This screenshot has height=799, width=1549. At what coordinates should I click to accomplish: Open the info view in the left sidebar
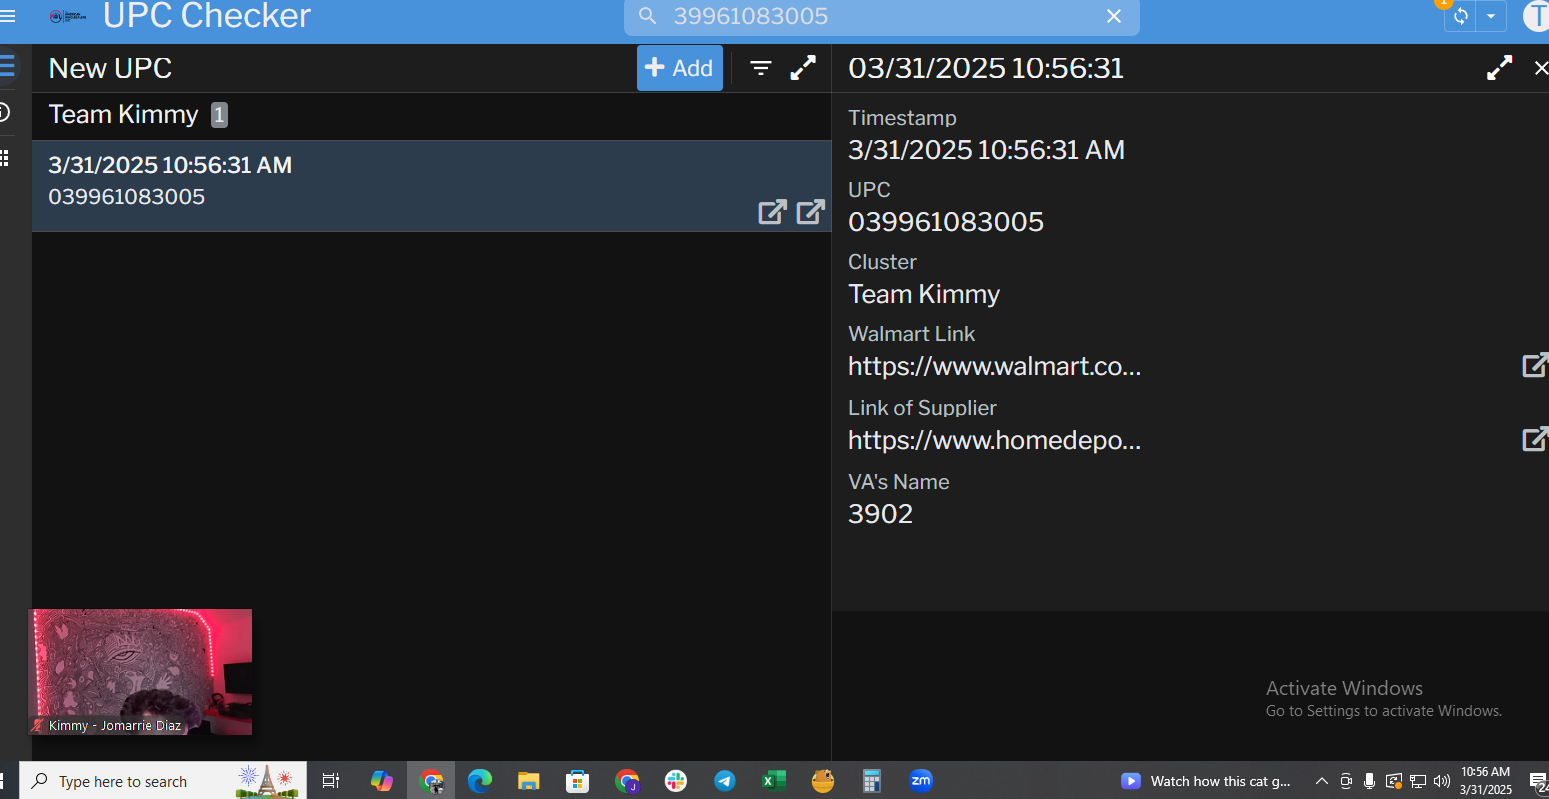(x=5, y=112)
